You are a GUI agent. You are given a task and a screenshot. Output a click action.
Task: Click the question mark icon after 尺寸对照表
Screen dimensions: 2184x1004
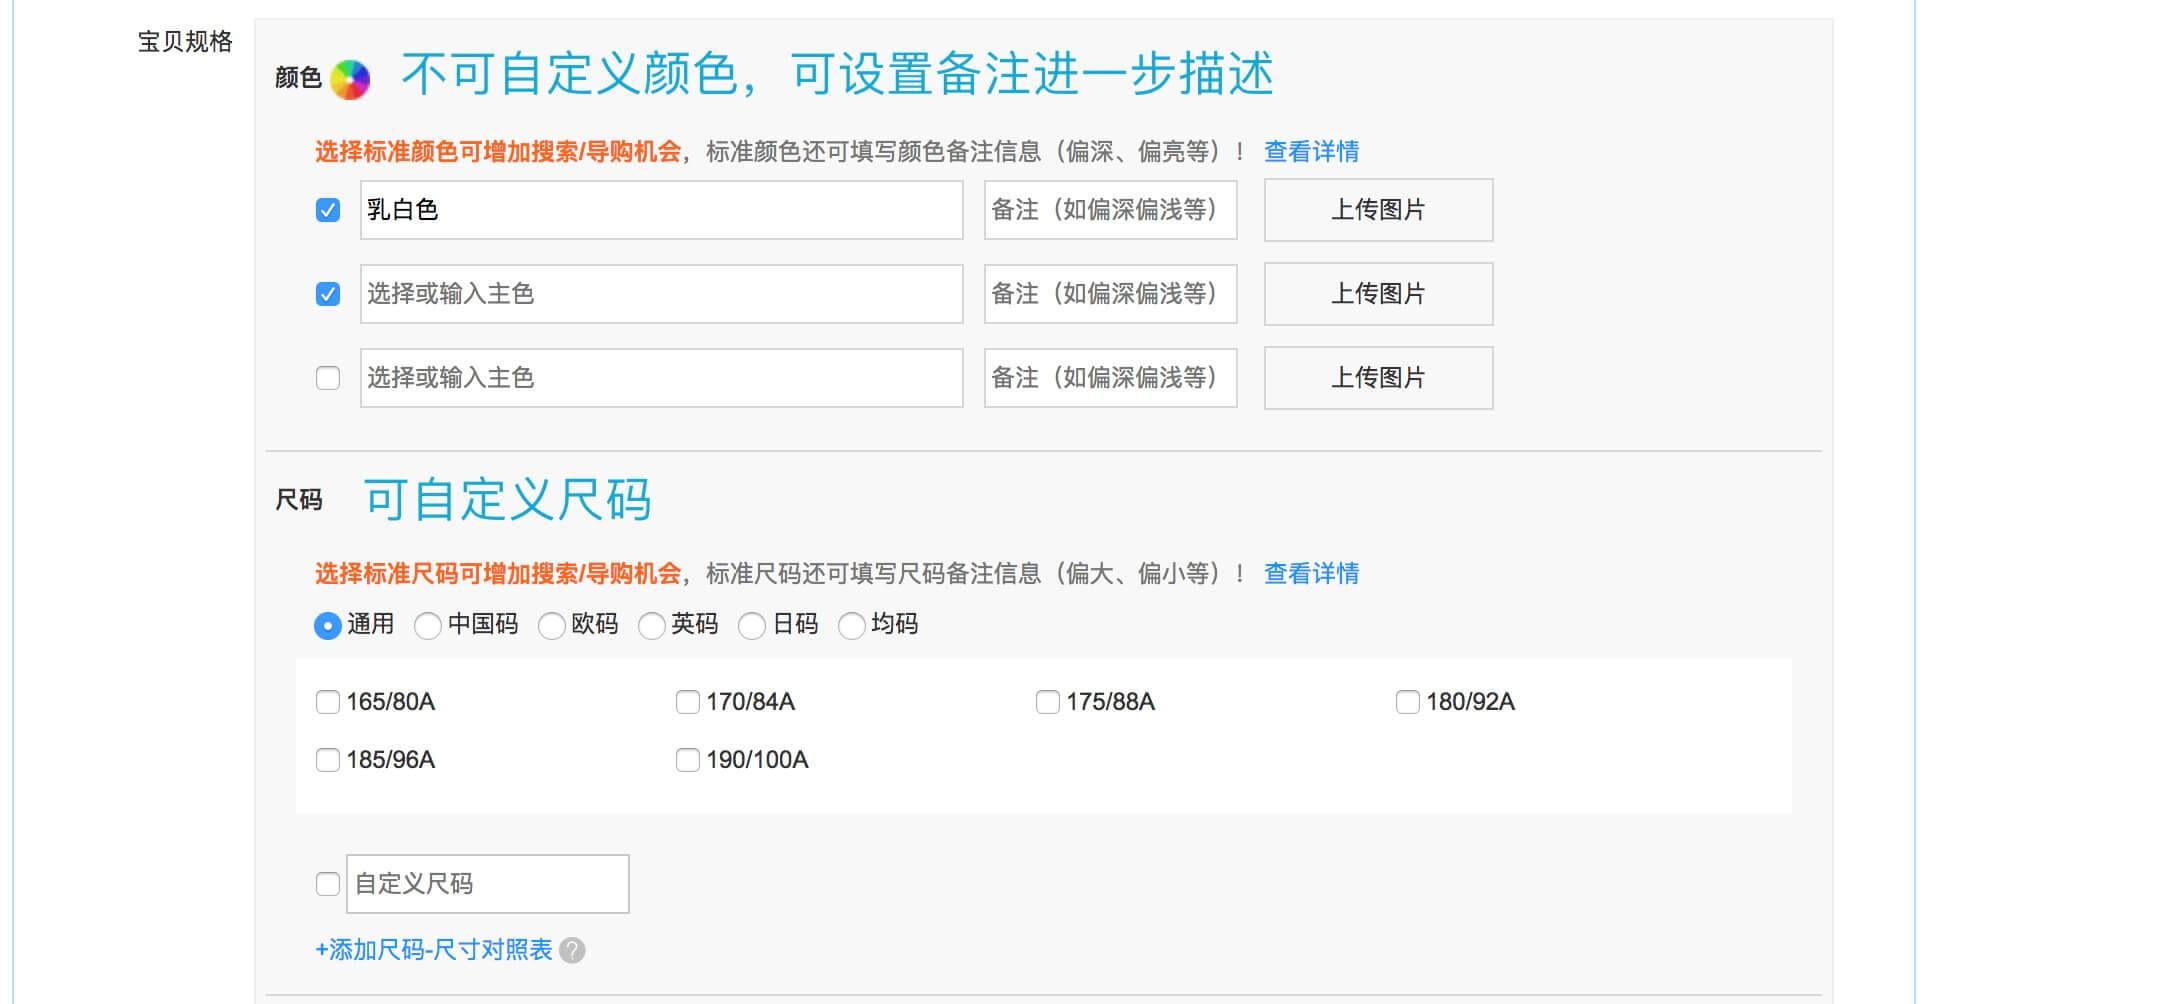click(x=572, y=950)
